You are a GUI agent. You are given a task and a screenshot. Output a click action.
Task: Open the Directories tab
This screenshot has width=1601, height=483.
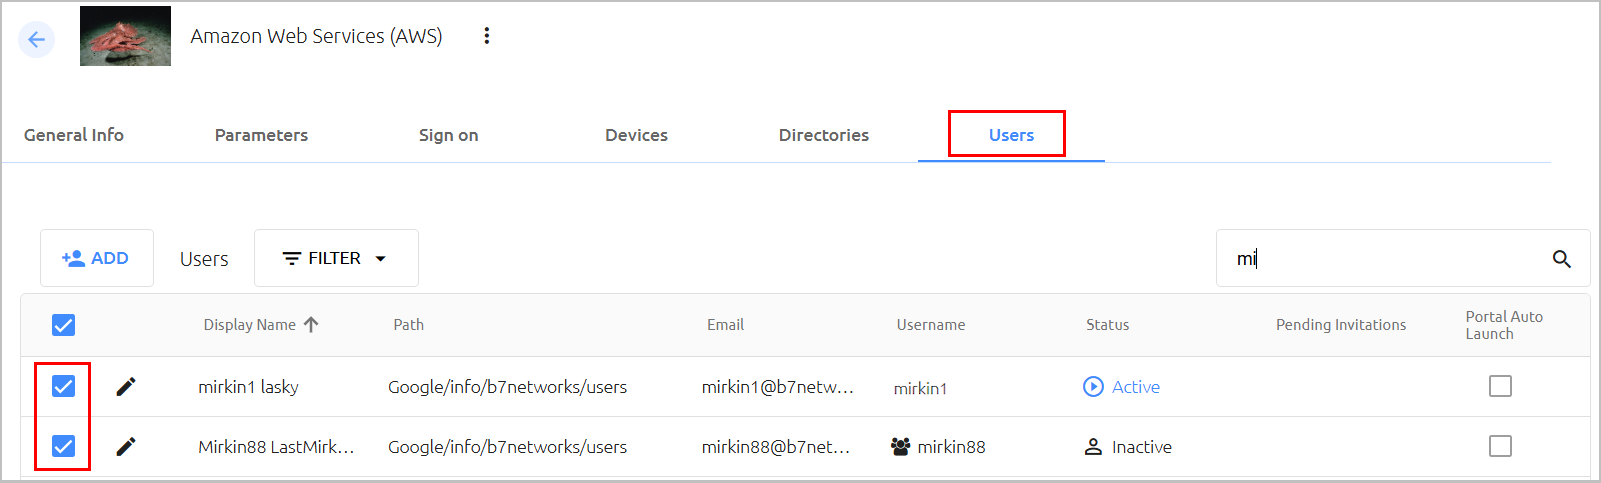(824, 135)
